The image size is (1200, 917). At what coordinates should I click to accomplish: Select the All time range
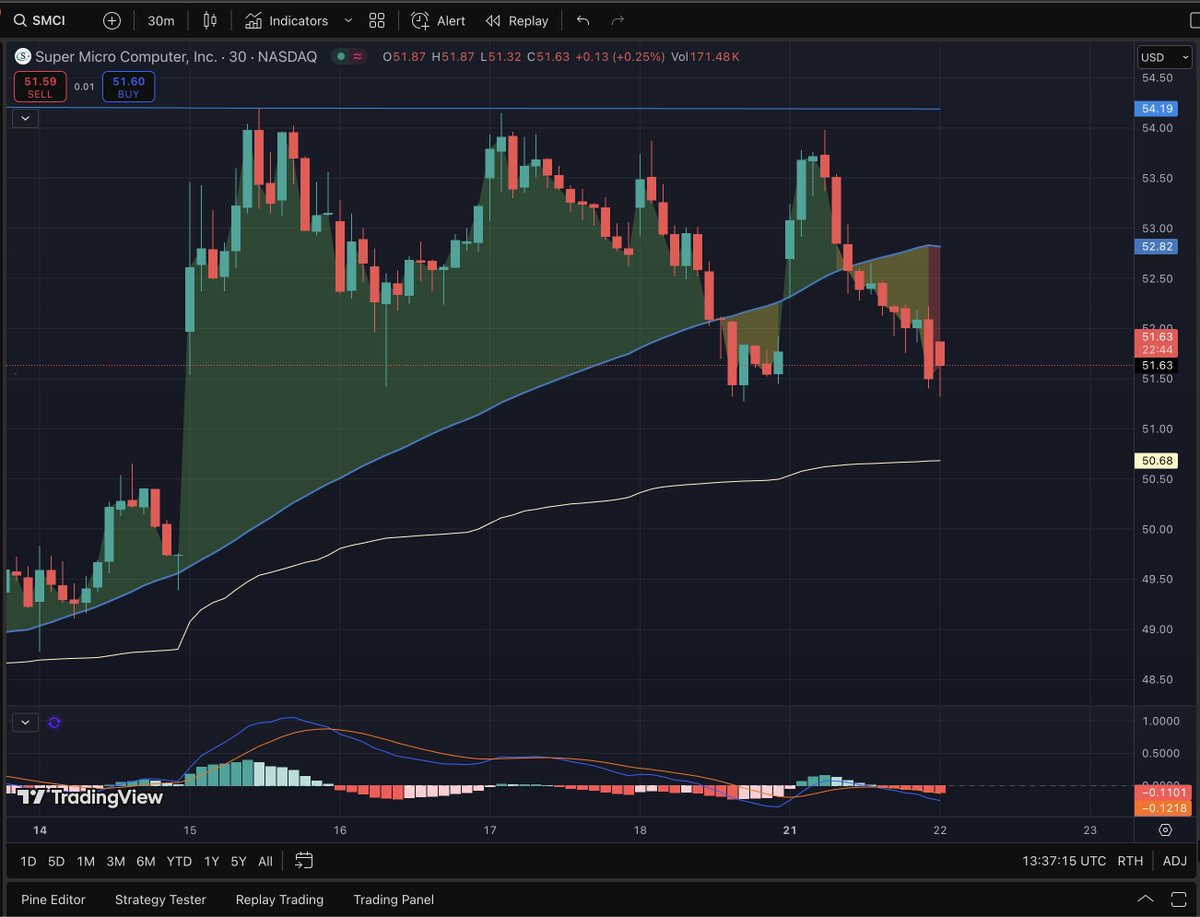265,860
